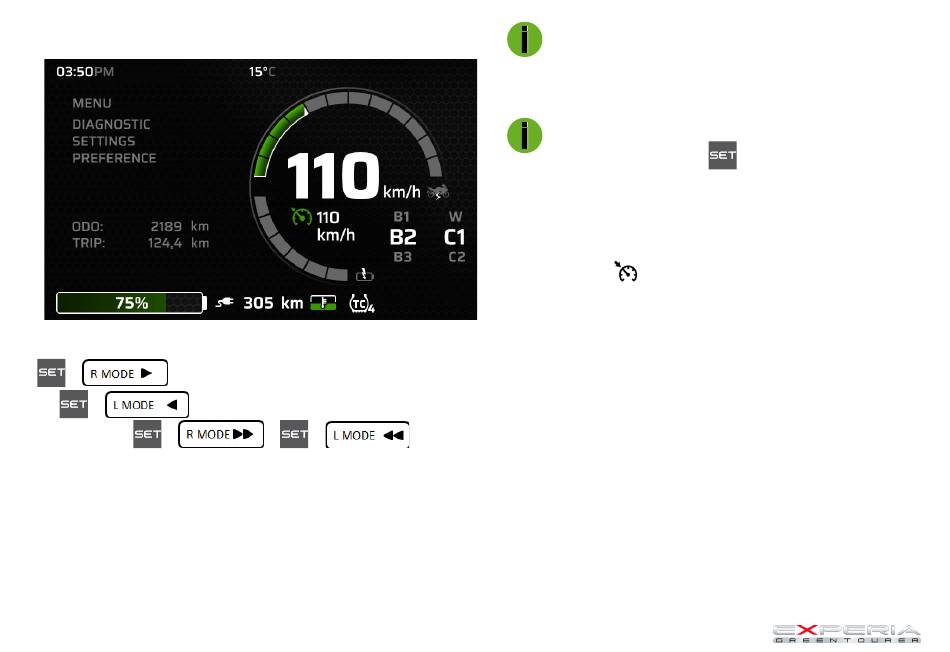Image resolution: width=950 pixels, height=652 pixels.
Task: Click the R MODE double arrow button
Action: (x=221, y=434)
